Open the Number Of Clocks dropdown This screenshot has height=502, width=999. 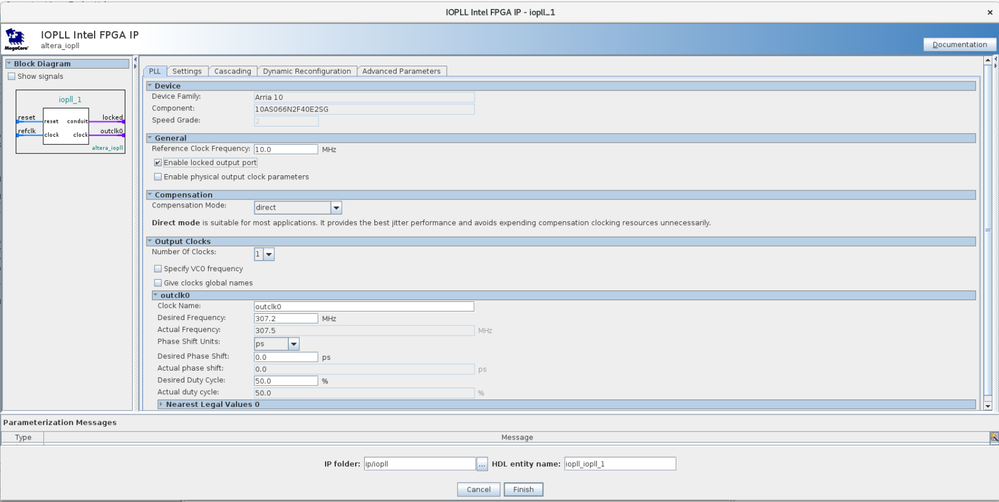tap(269, 254)
